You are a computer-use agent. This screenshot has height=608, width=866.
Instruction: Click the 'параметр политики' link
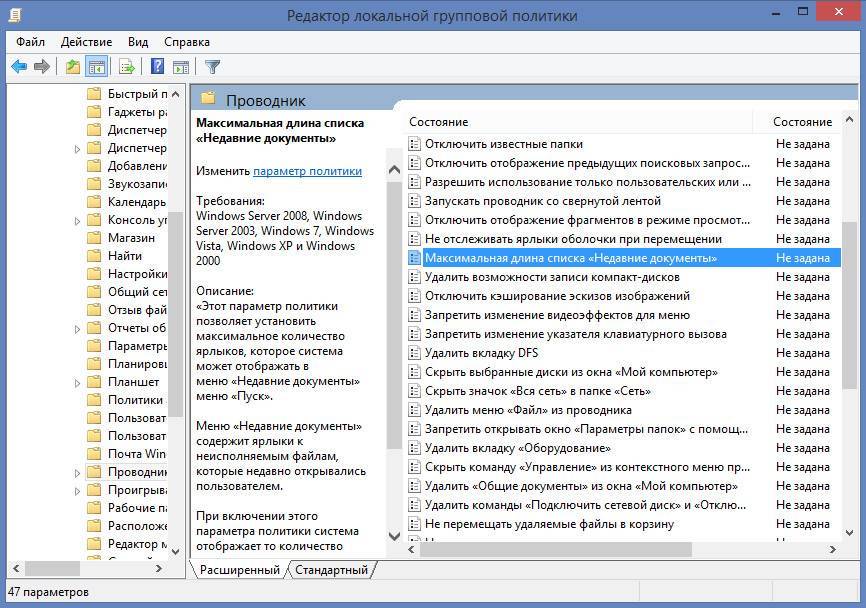click(x=307, y=171)
